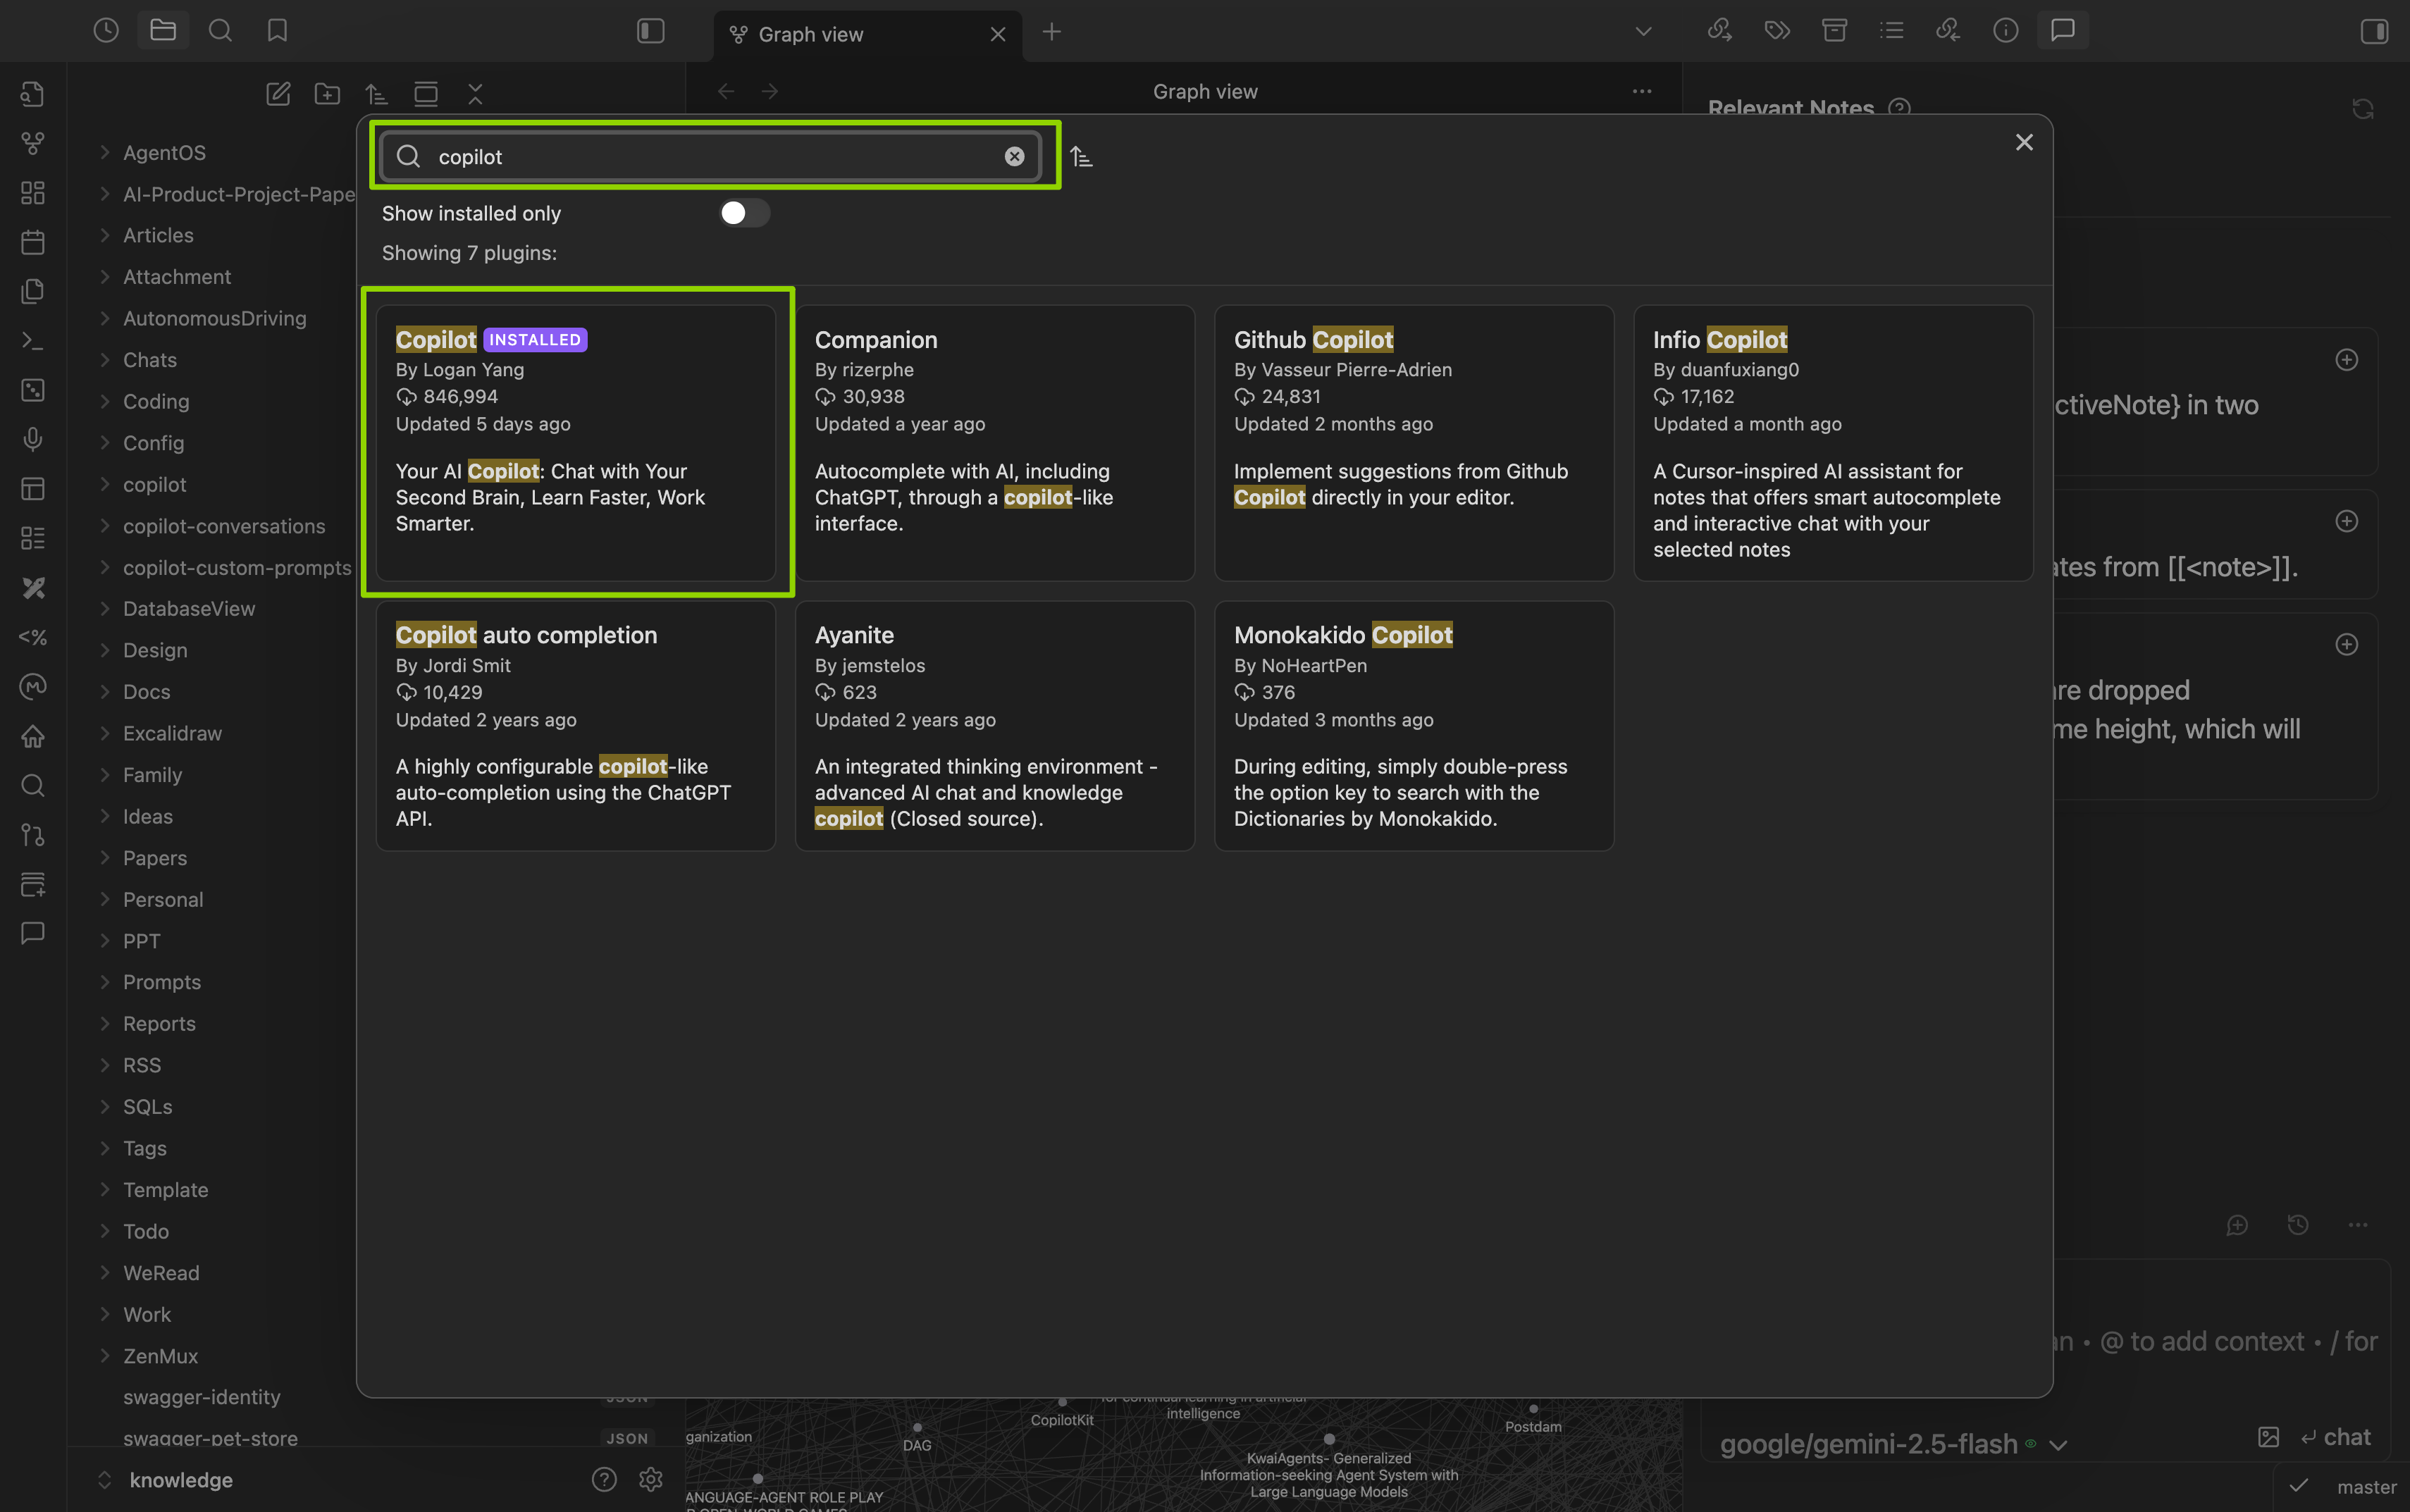Screen dimensions: 2410x1512
Task: Open a new tab with plus button
Action: pyautogui.click(x=1051, y=32)
